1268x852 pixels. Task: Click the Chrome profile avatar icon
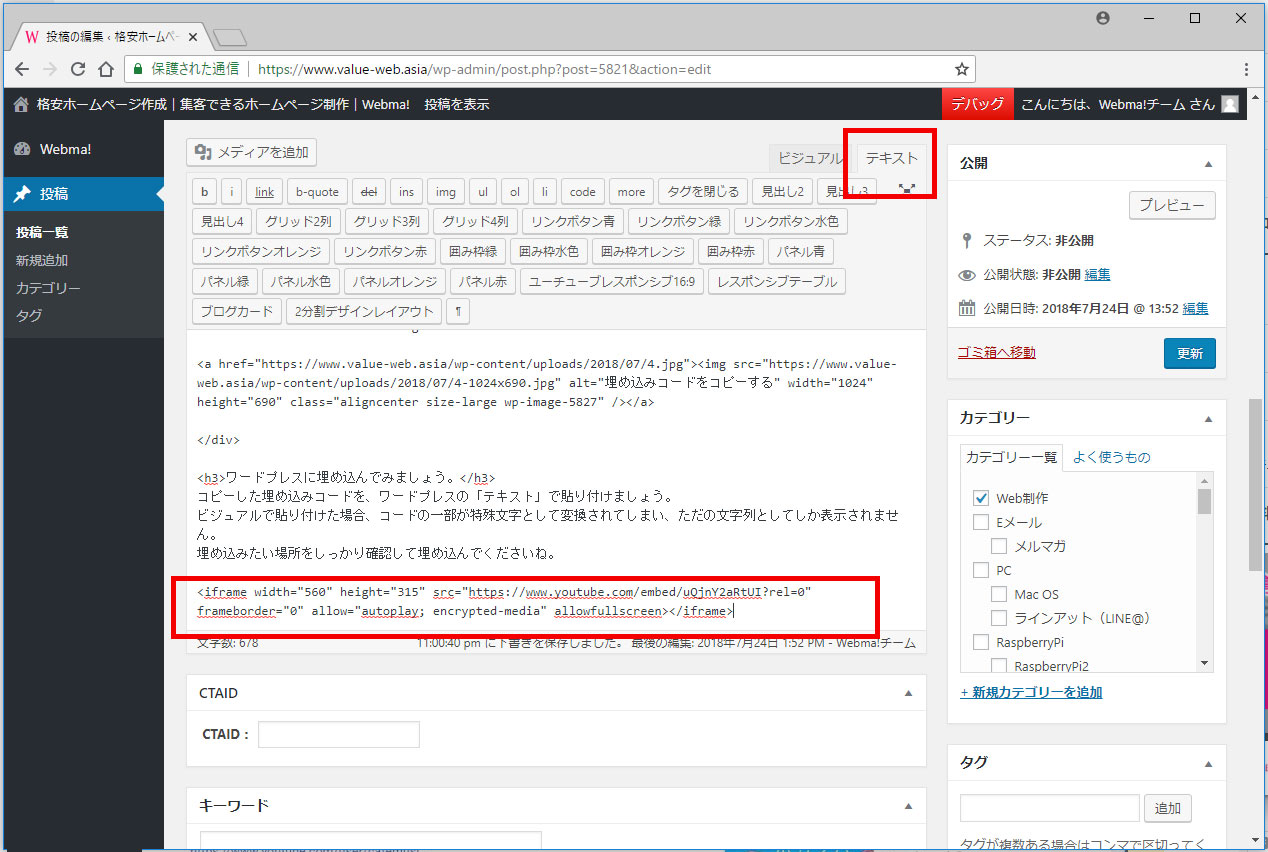click(1103, 18)
